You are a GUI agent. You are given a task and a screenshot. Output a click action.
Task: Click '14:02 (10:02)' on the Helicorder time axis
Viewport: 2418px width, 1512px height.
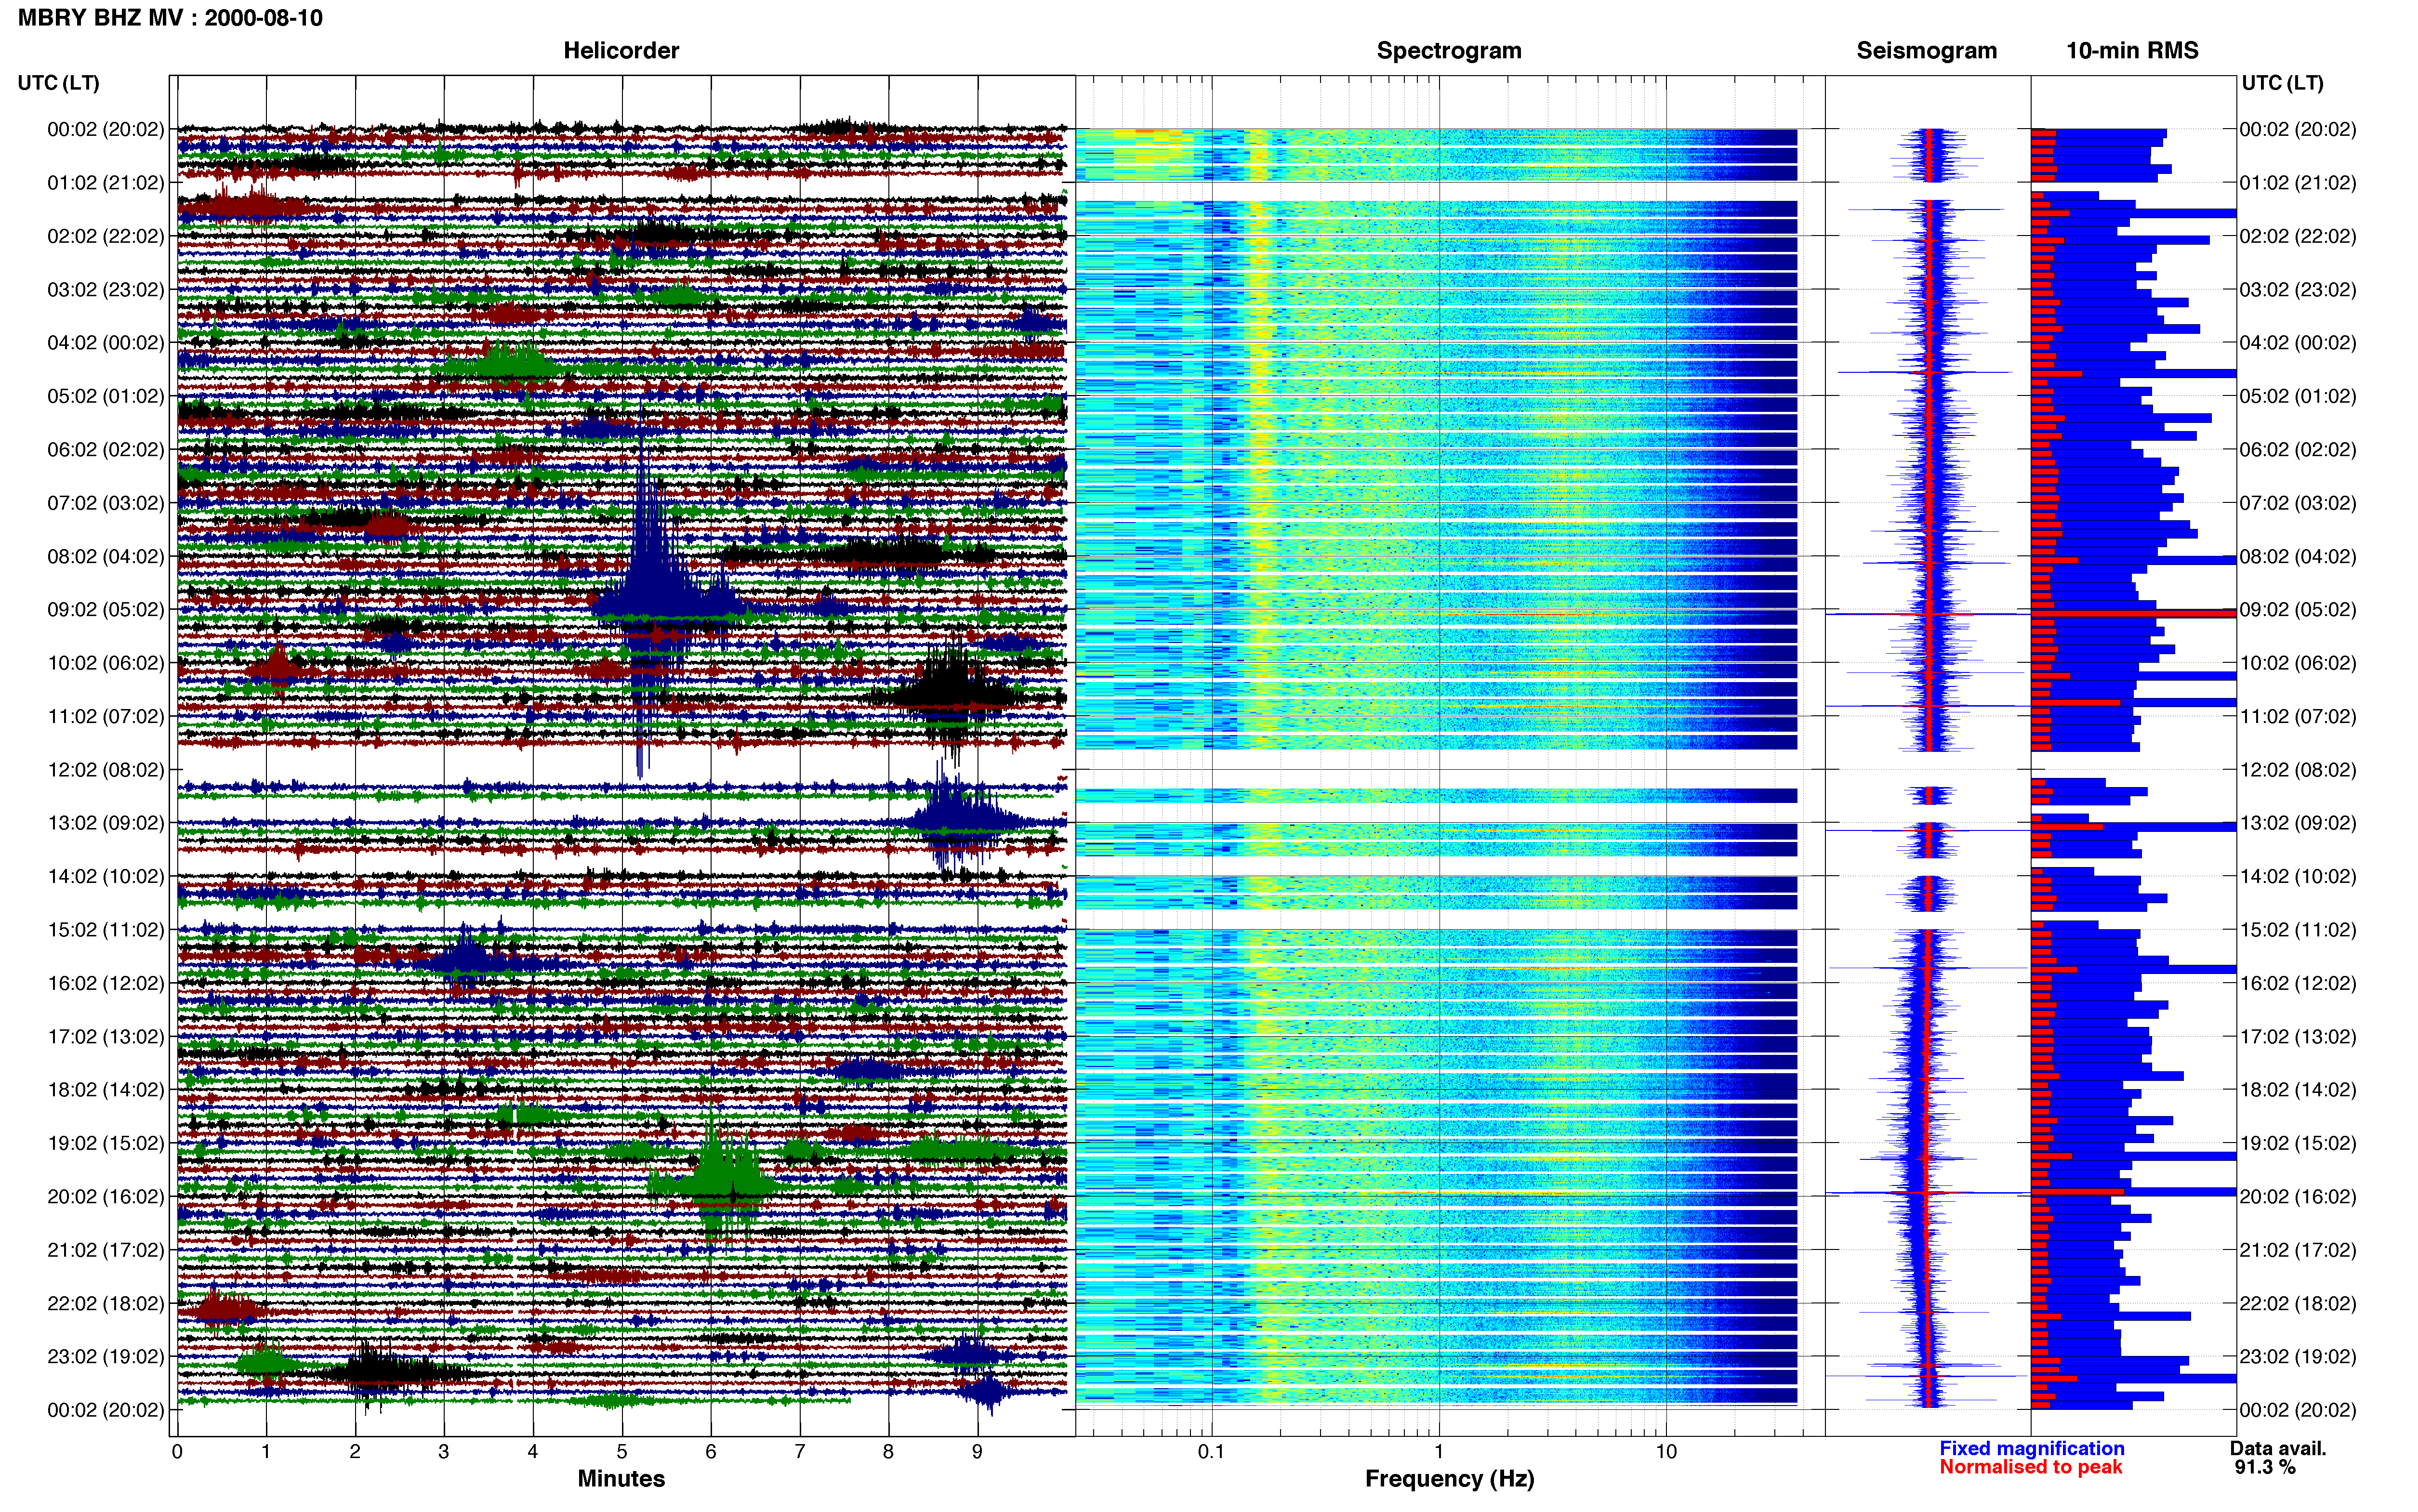106,876
